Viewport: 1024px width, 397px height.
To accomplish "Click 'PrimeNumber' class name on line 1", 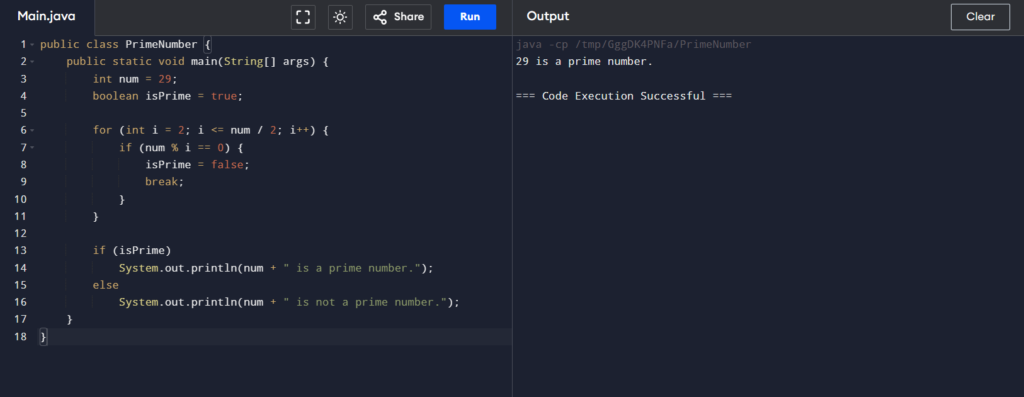I will pyautogui.click(x=161, y=44).
